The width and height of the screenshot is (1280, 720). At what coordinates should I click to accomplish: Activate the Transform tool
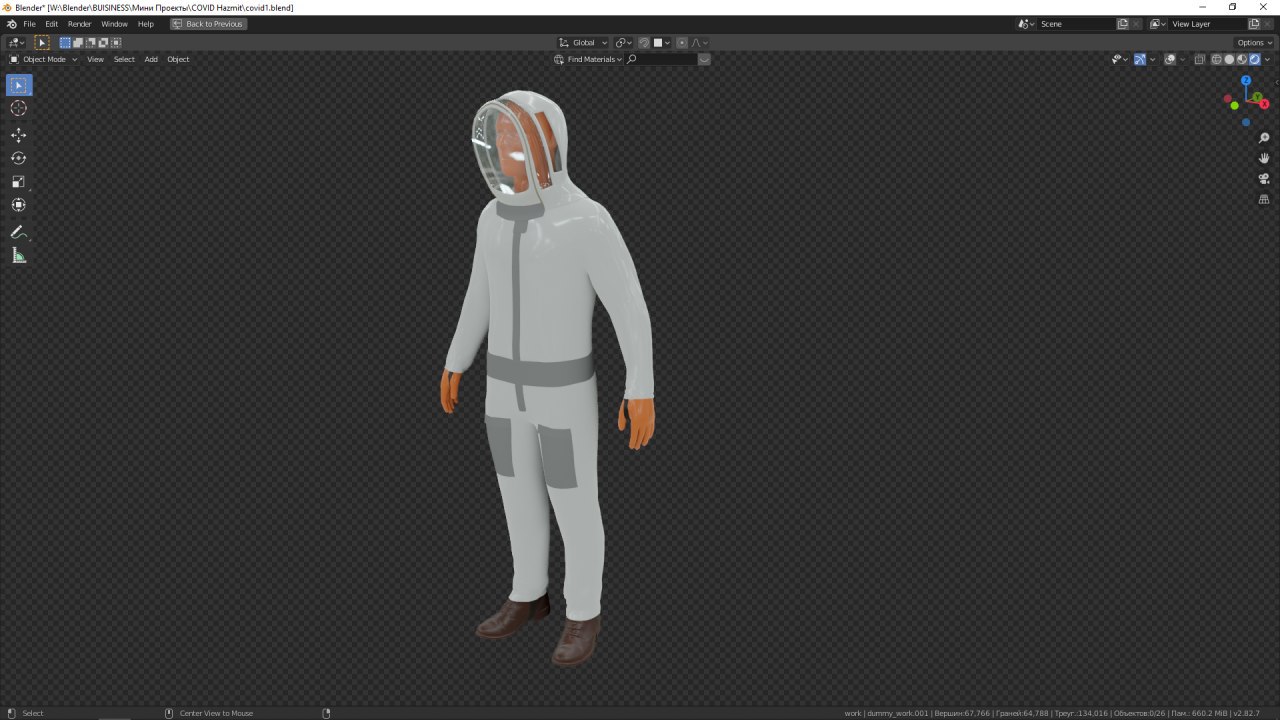click(x=18, y=204)
